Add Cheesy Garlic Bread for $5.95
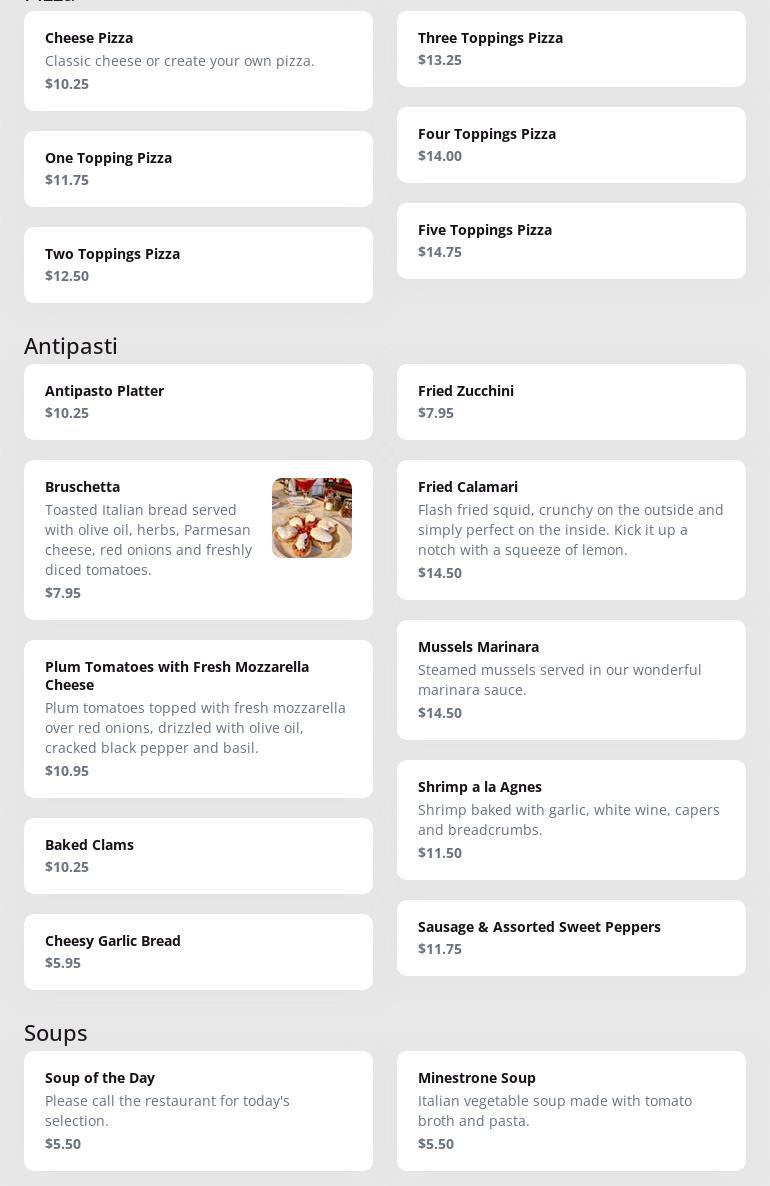Viewport: 770px width, 1186px height. [198, 952]
